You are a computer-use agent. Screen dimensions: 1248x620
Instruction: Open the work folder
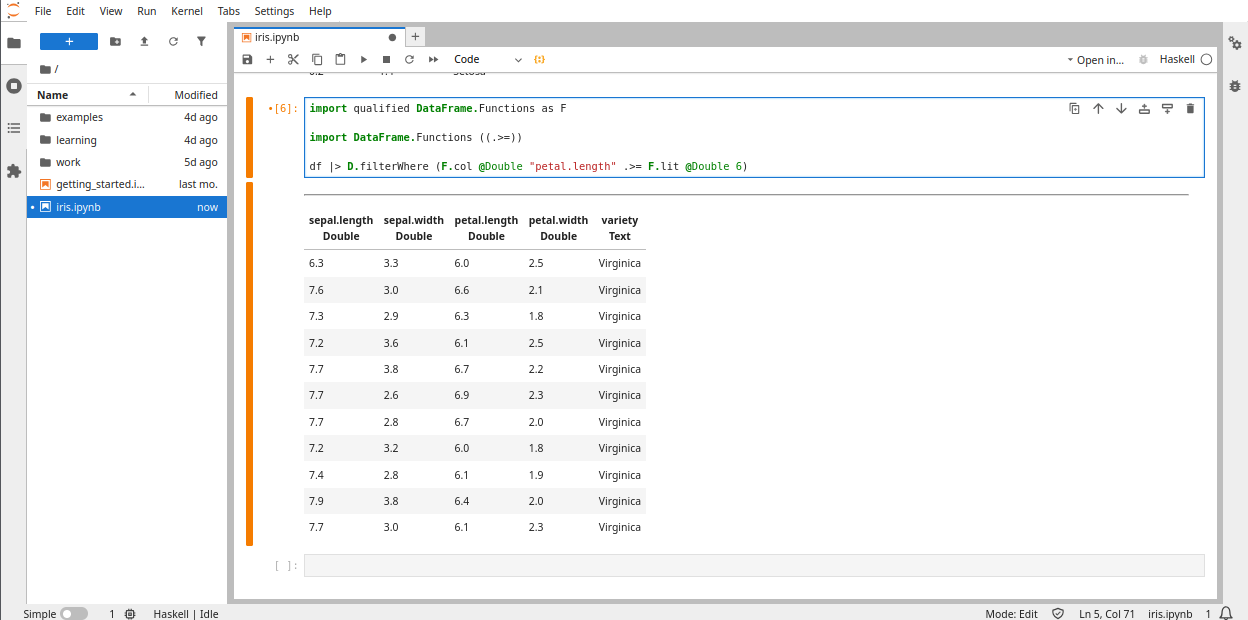[127, 162]
